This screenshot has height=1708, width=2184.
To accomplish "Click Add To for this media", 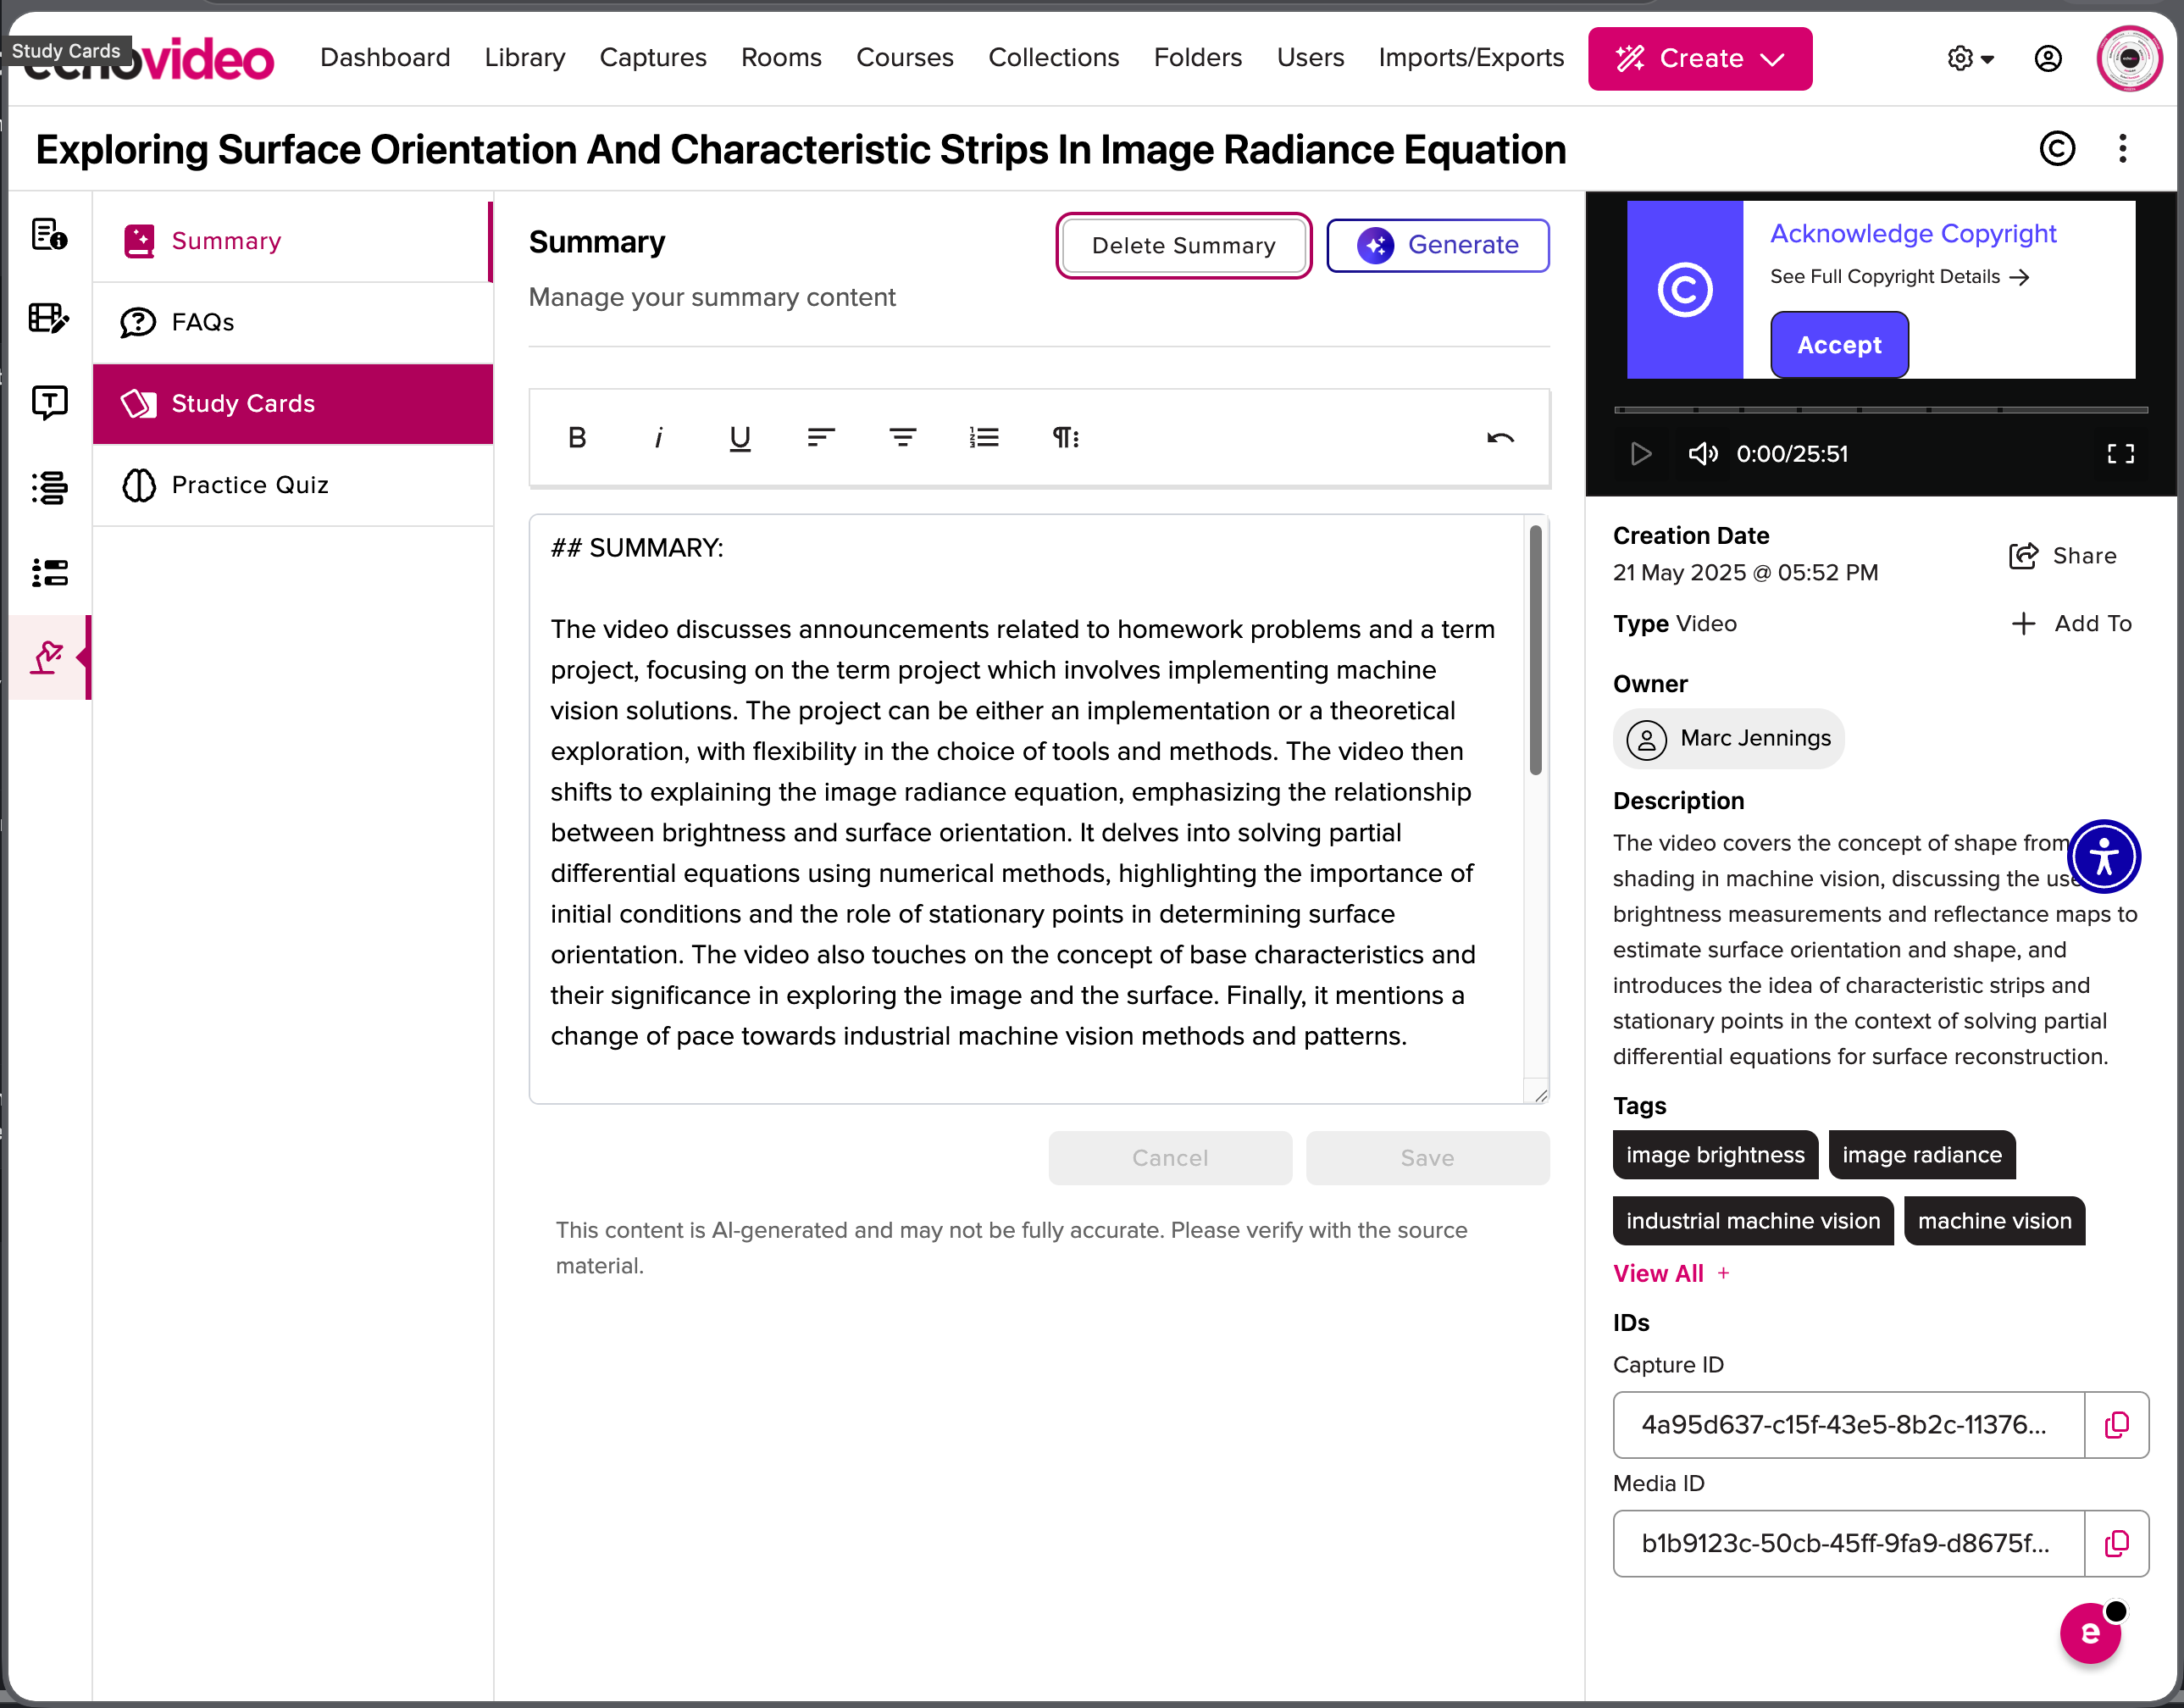I will pyautogui.click(x=2071, y=624).
